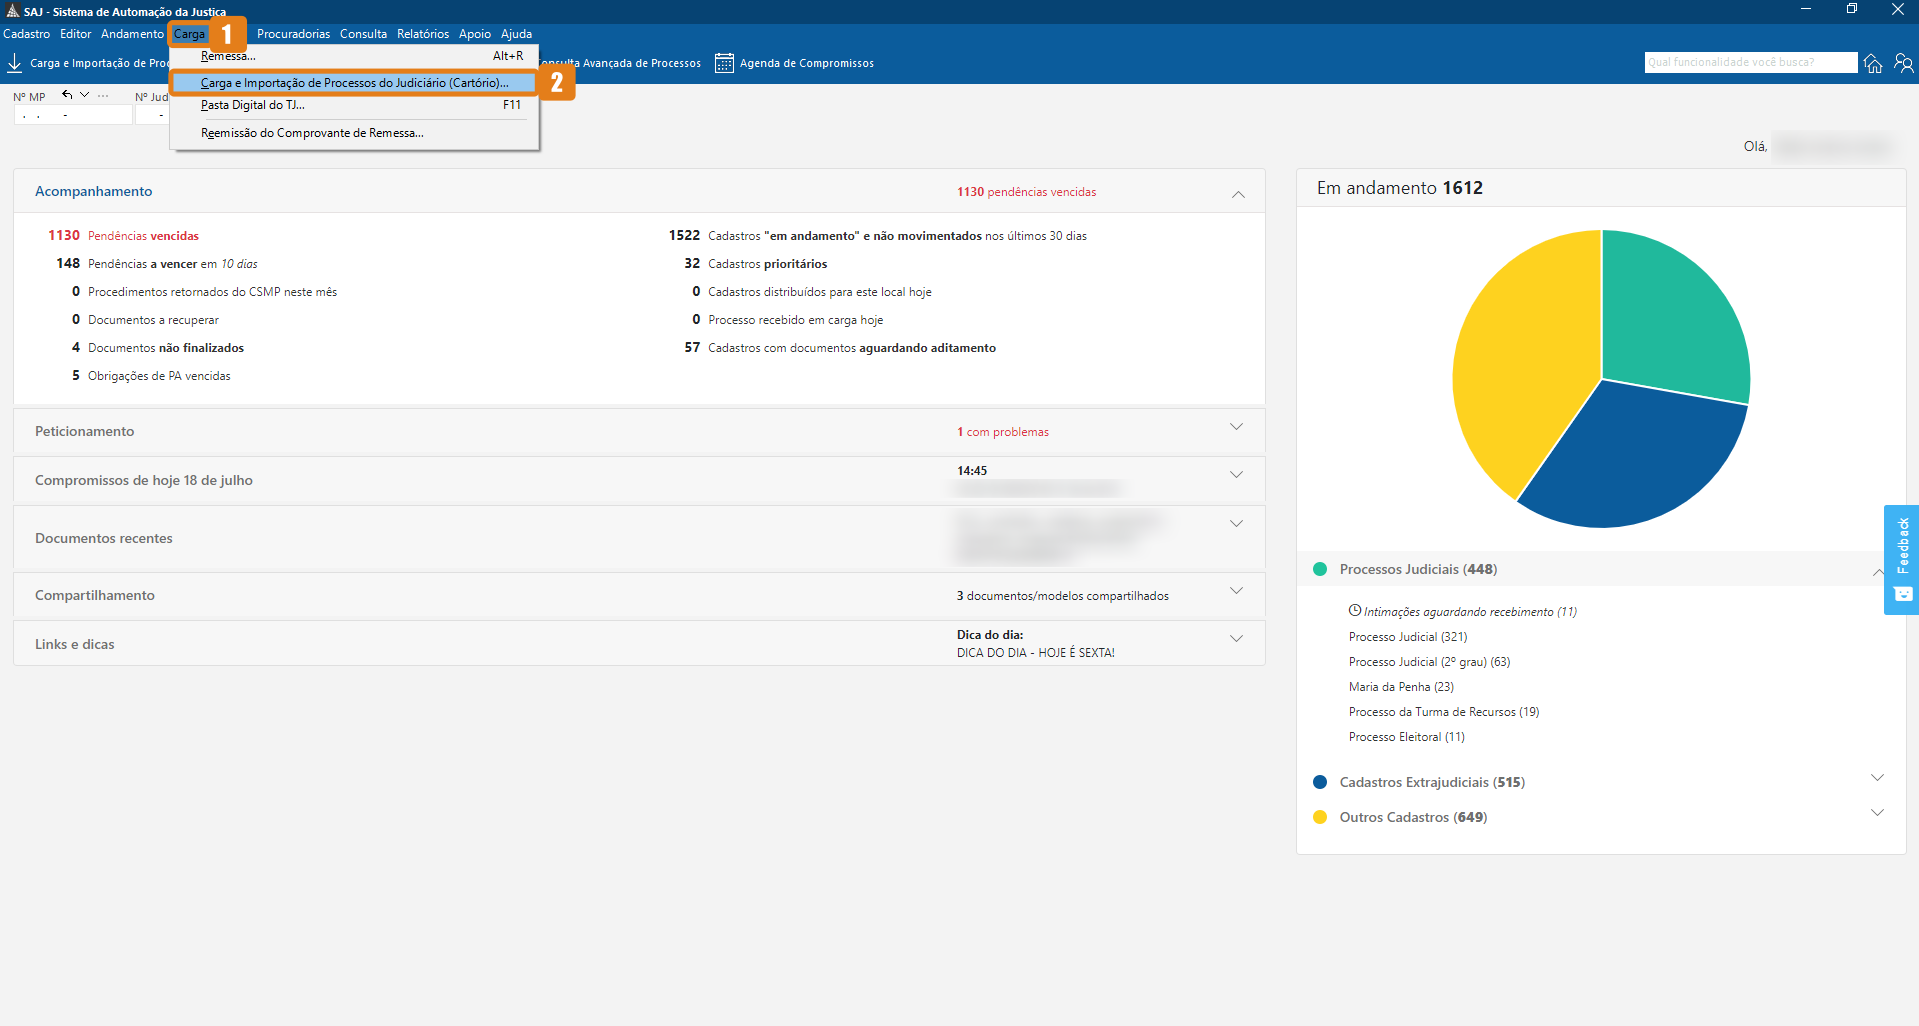
Task: Open the Relatórios menu
Action: 423,34
